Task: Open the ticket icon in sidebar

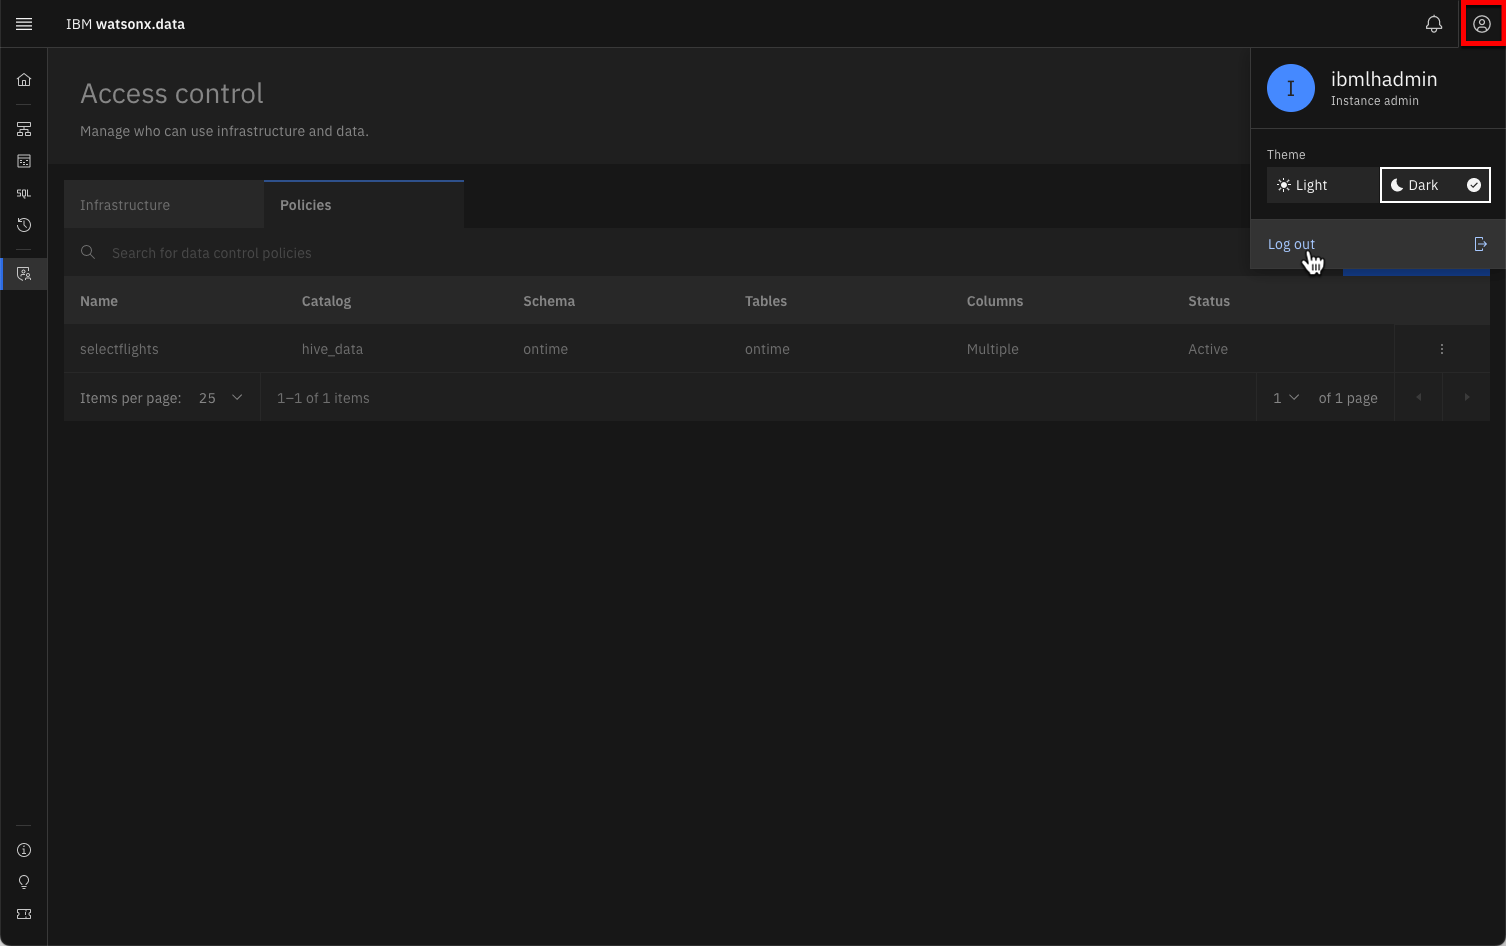Action: pyautogui.click(x=24, y=914)
